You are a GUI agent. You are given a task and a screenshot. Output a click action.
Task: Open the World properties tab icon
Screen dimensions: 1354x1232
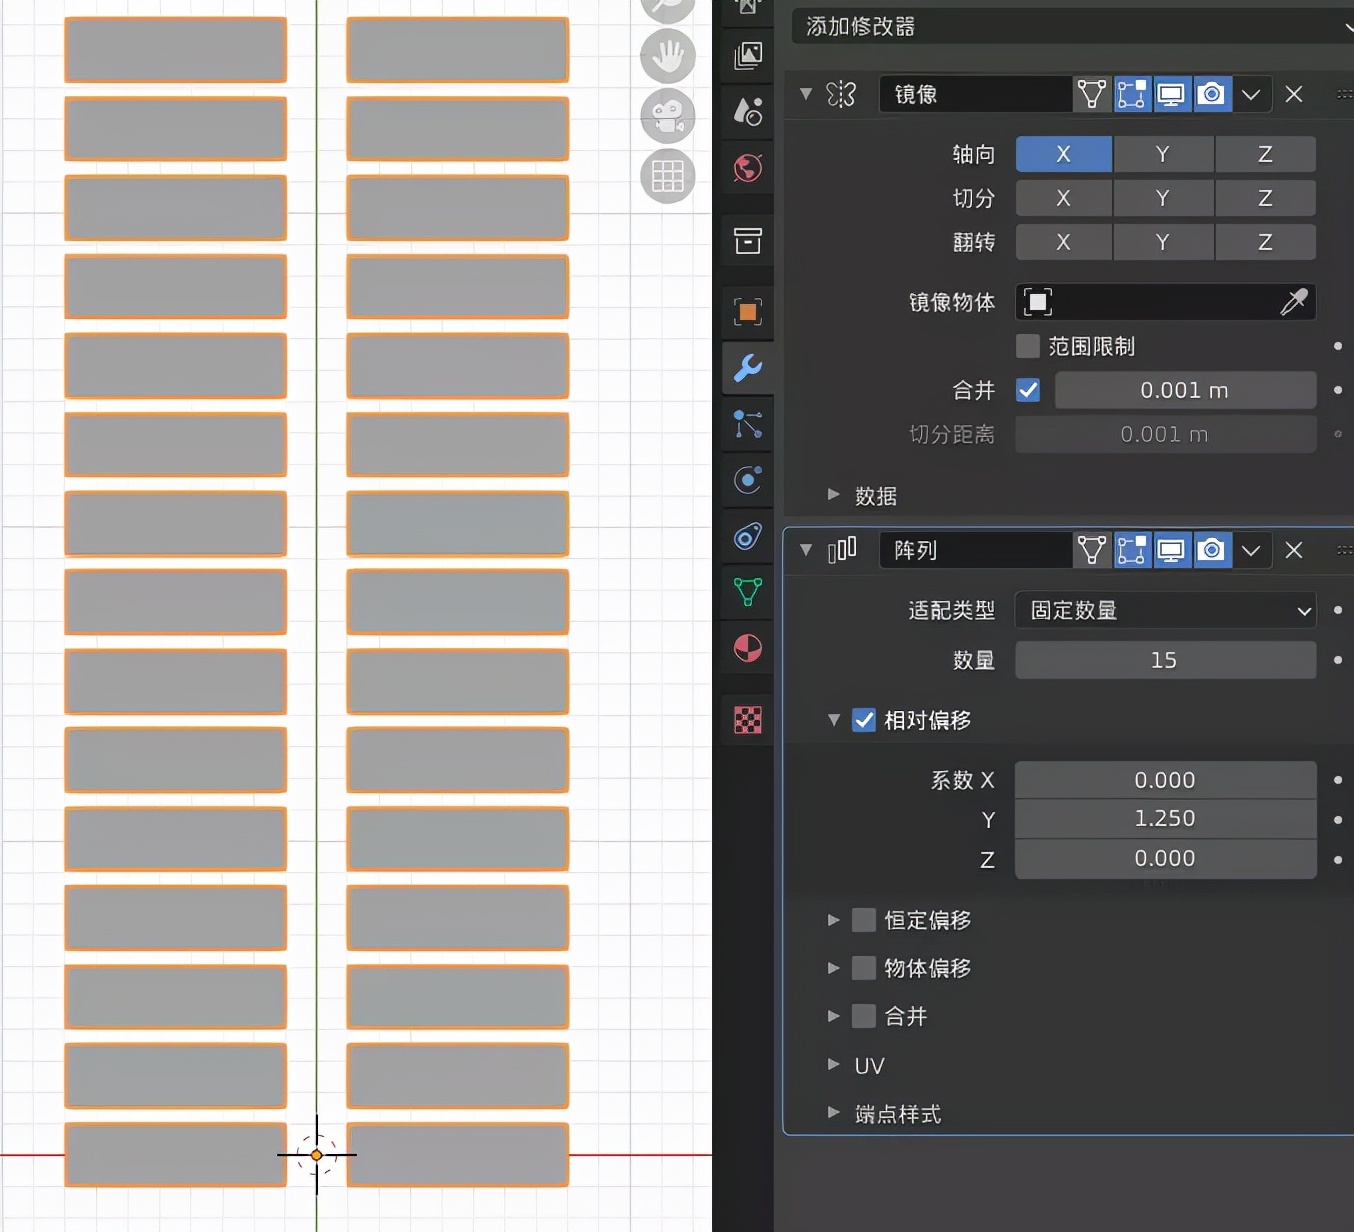pos(747,168)
